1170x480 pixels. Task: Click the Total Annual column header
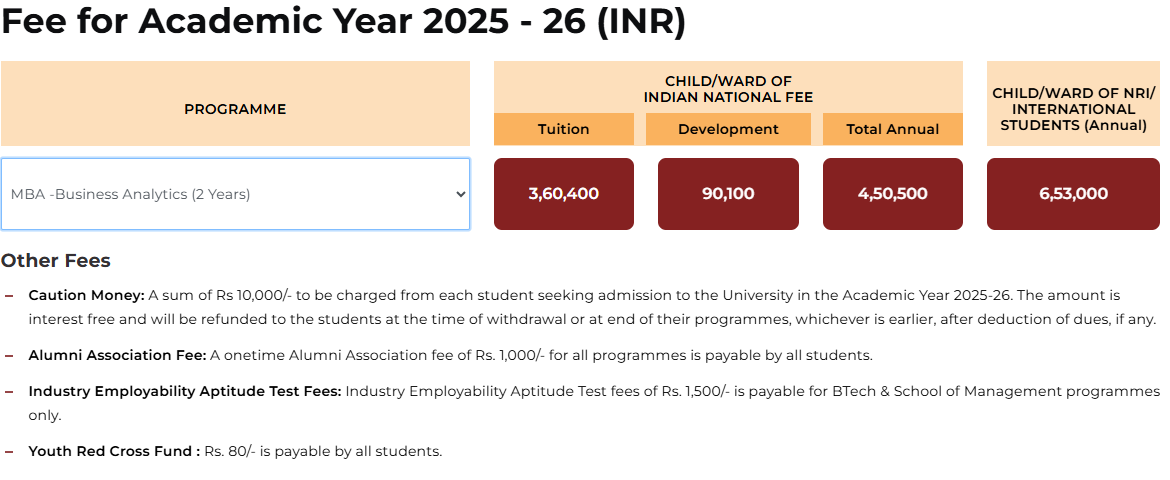(x=892, y=129)
